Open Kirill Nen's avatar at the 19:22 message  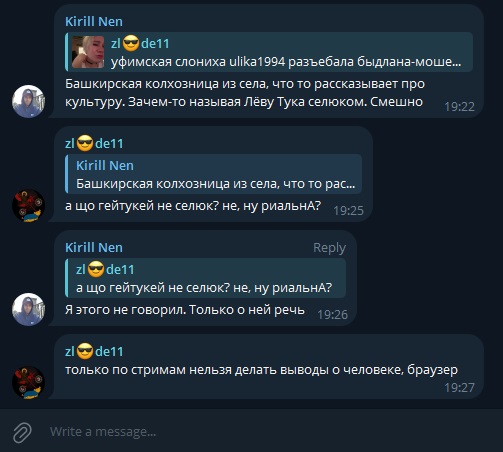point(28,101)
